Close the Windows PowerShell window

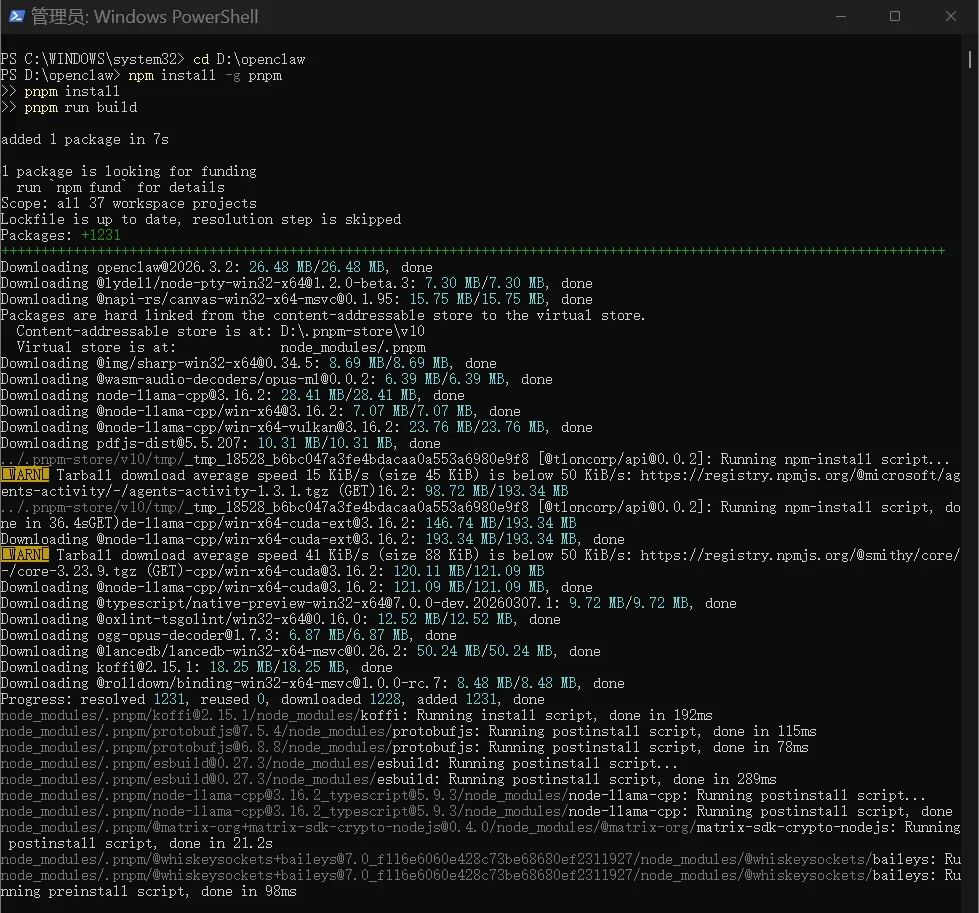coord(950,16)
